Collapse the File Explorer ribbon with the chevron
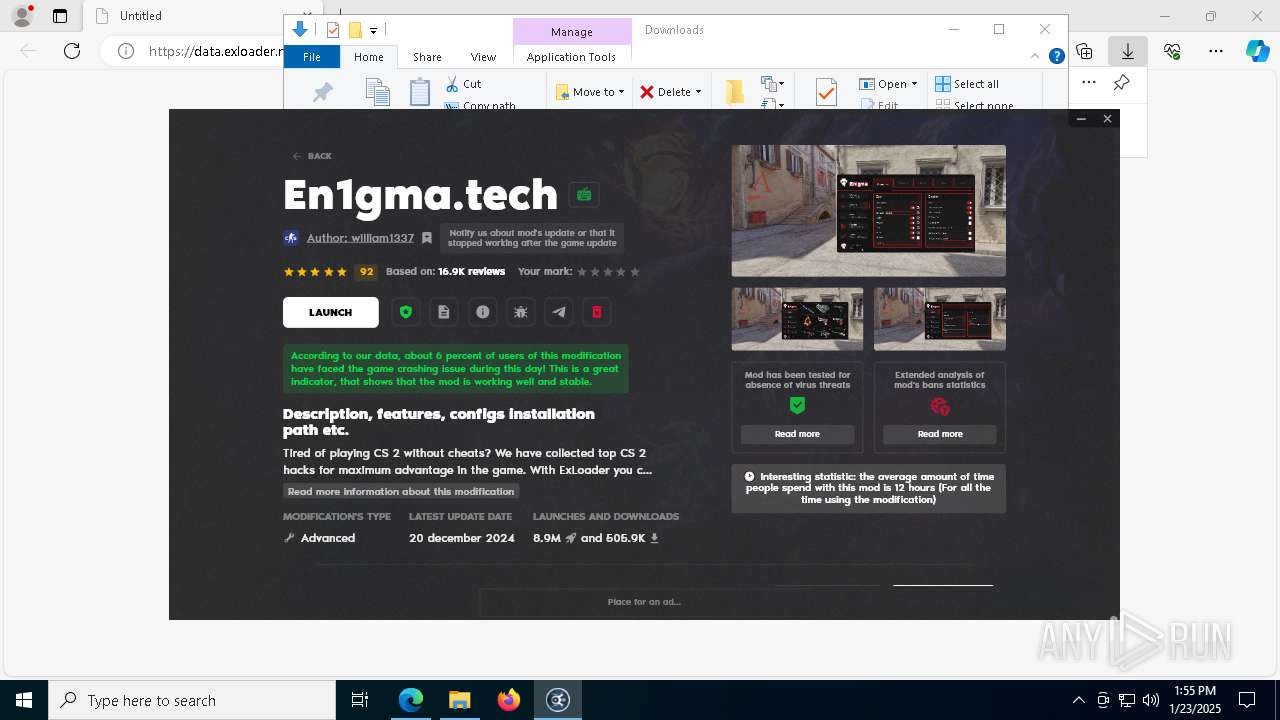1280x720 pixels. [x=1035, y=56]
